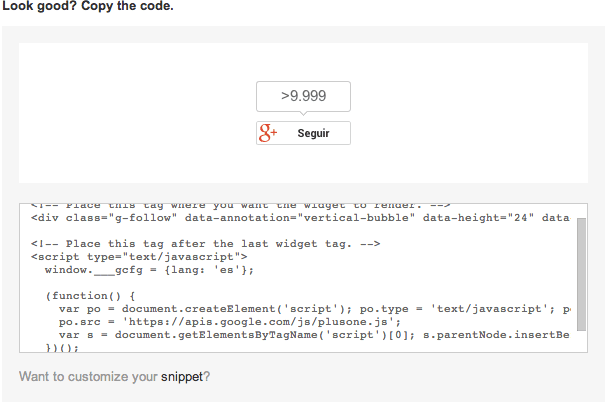Click the >9.999 follower count bubble

(x=303, y=96)
